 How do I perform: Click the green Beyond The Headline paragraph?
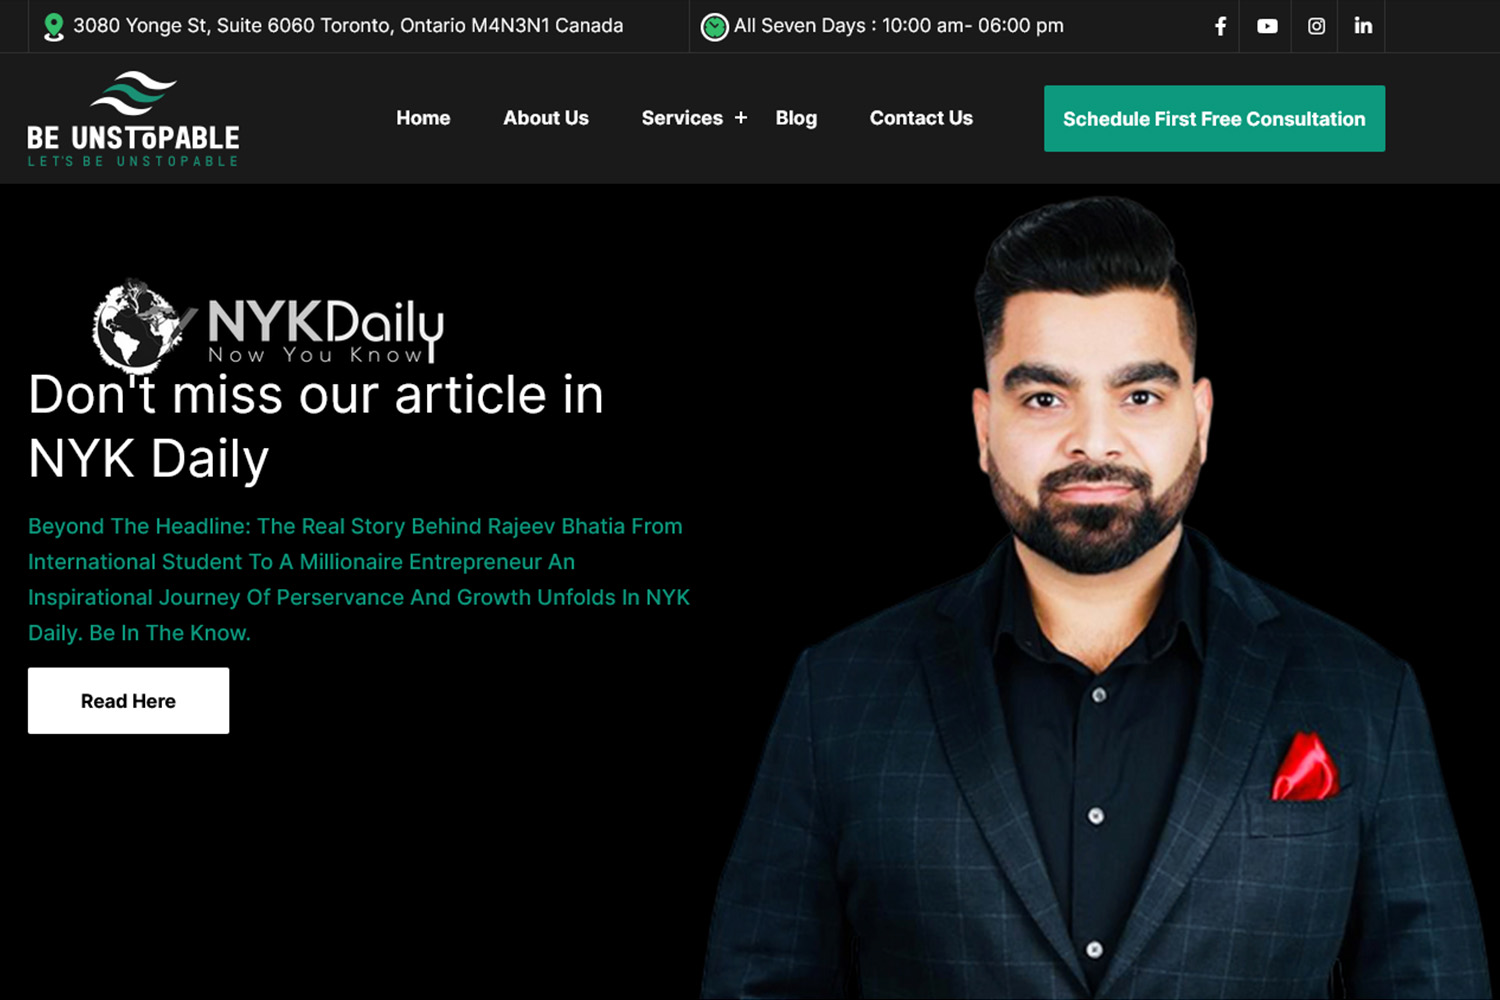[359, 579]
